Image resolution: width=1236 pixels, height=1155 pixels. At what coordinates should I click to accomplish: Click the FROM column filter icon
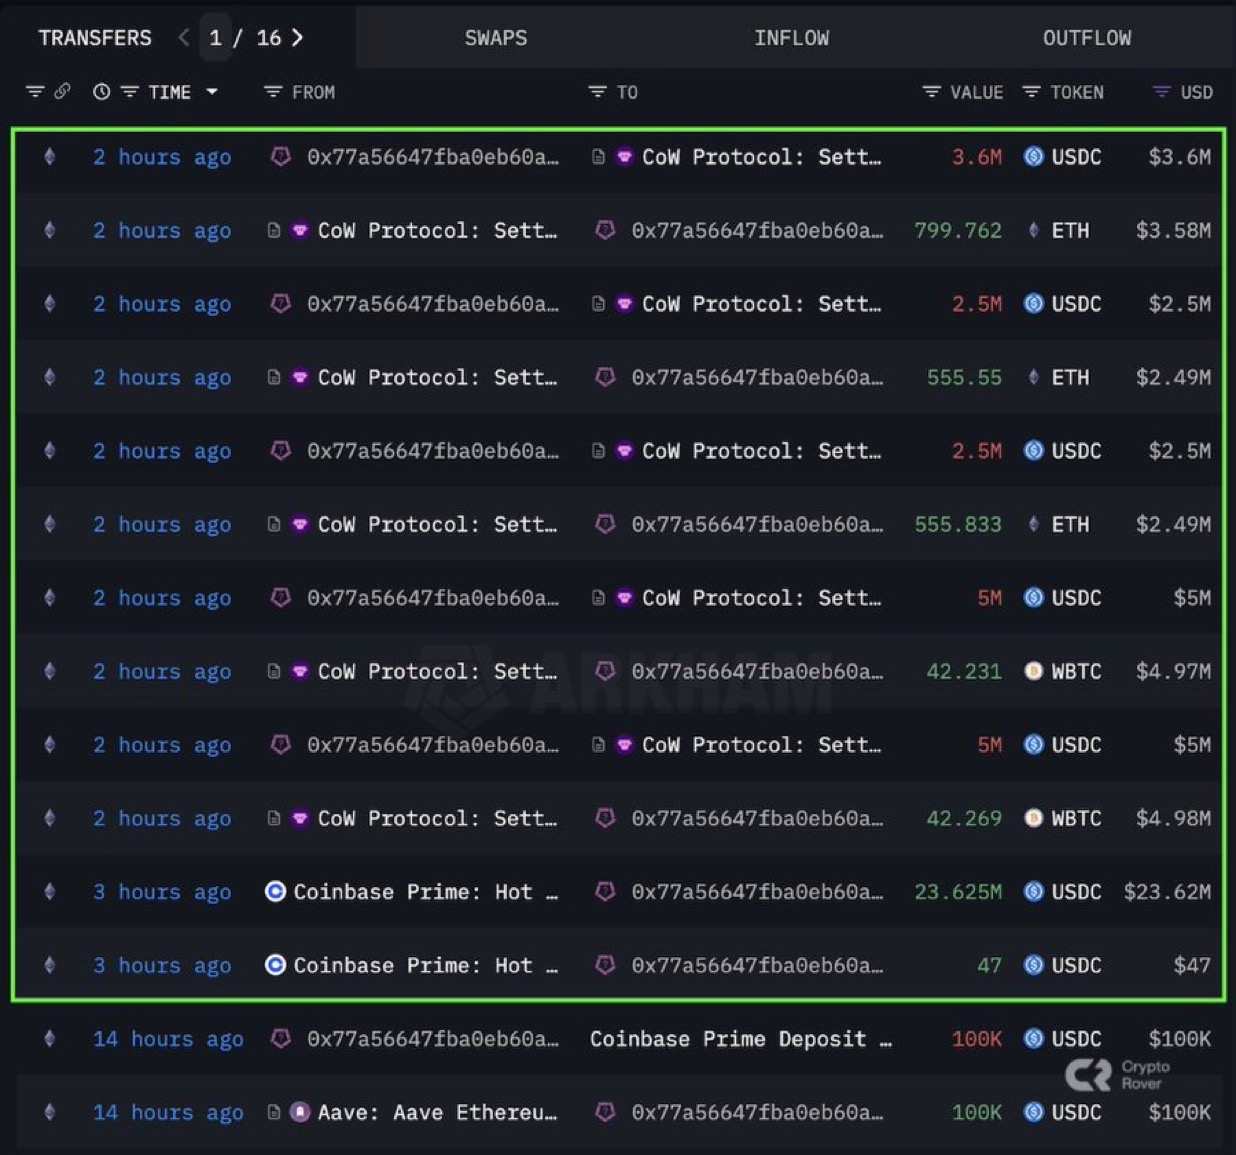272,92
